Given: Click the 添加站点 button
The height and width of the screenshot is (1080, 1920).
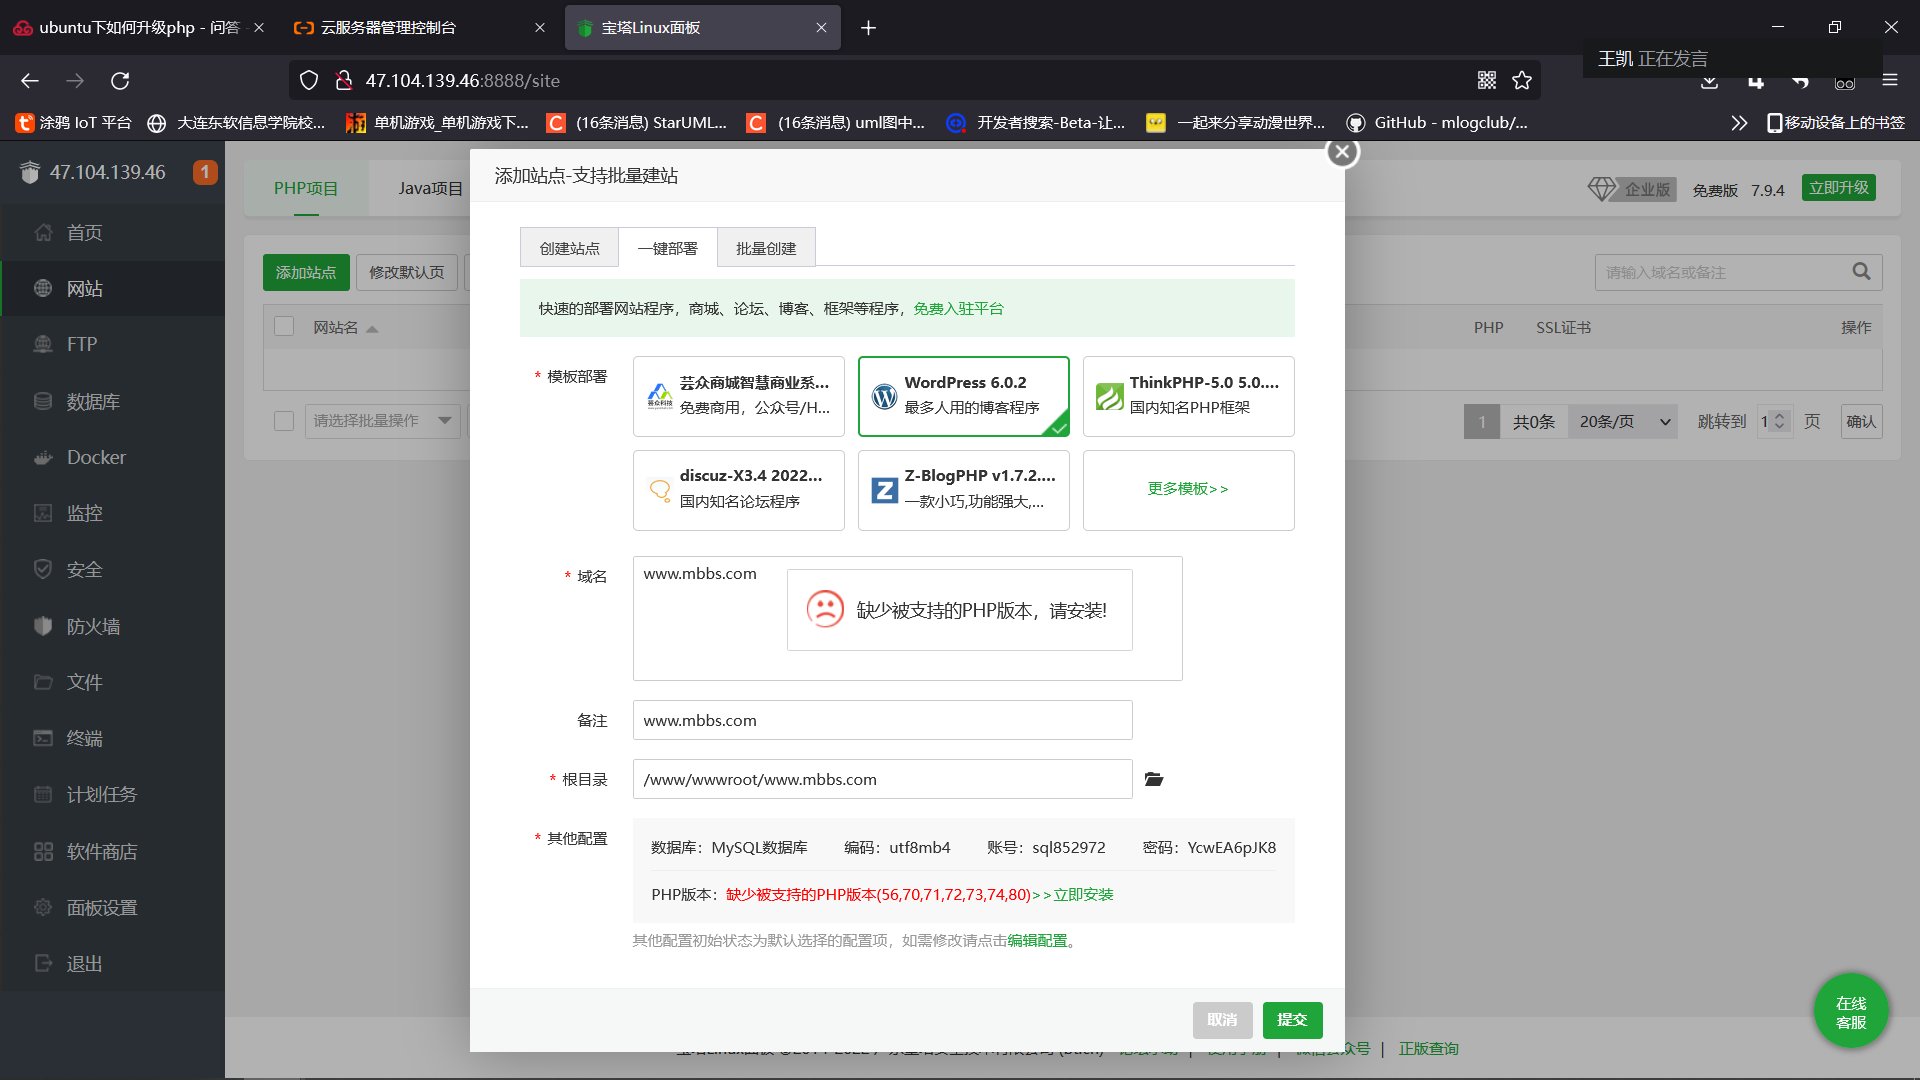Looking at the screenshot, I should coord(306,272).
